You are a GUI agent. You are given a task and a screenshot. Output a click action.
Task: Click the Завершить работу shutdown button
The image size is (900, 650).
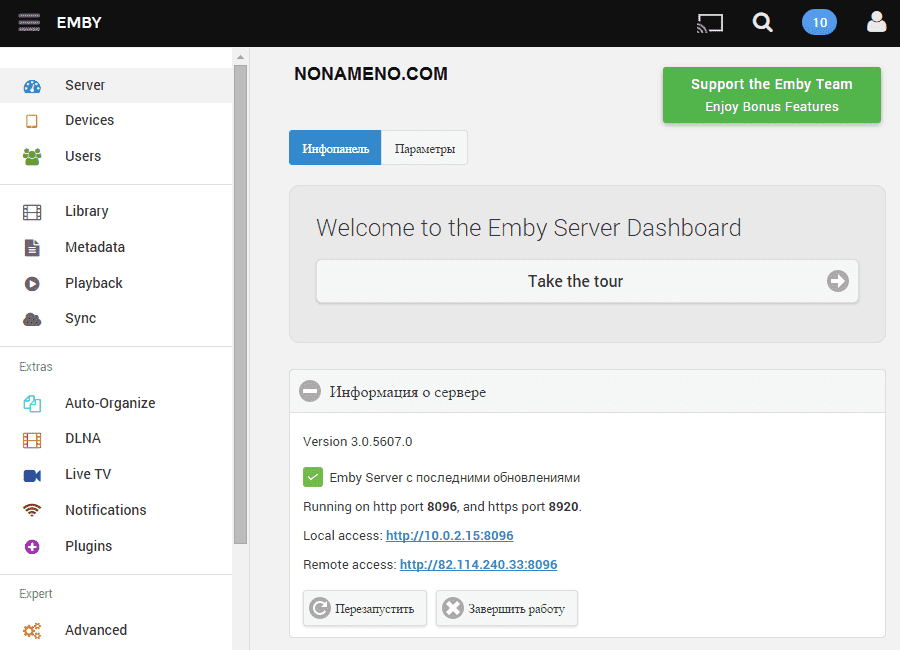506,608
